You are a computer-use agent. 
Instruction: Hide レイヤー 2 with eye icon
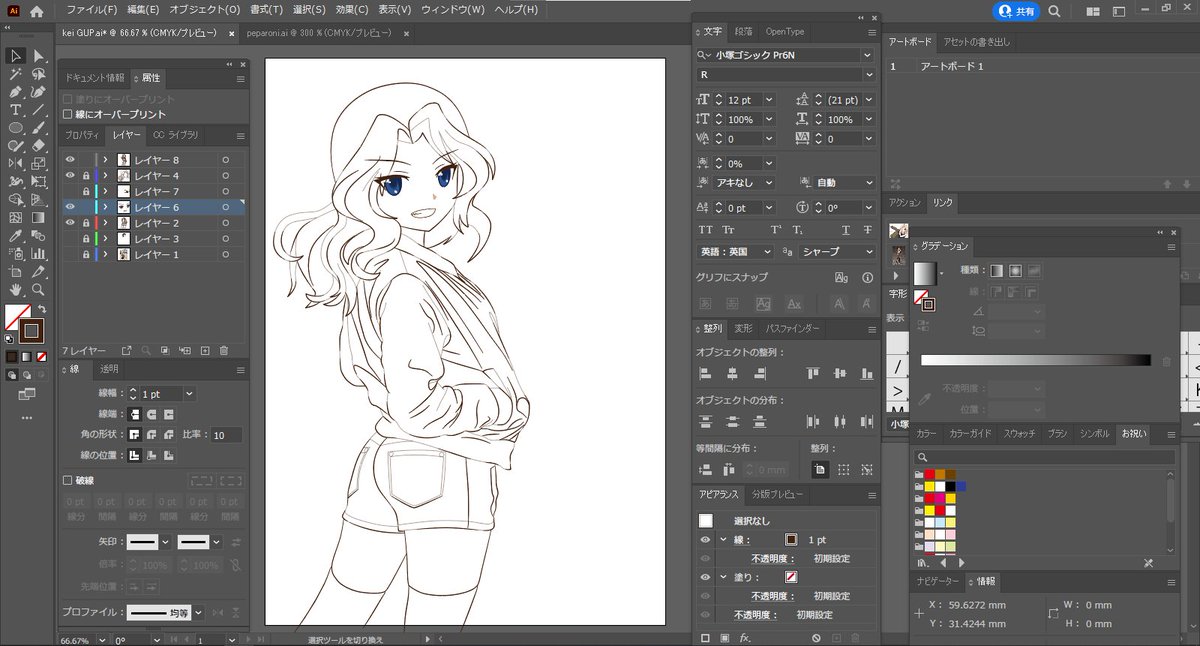(x=70, y=223)
